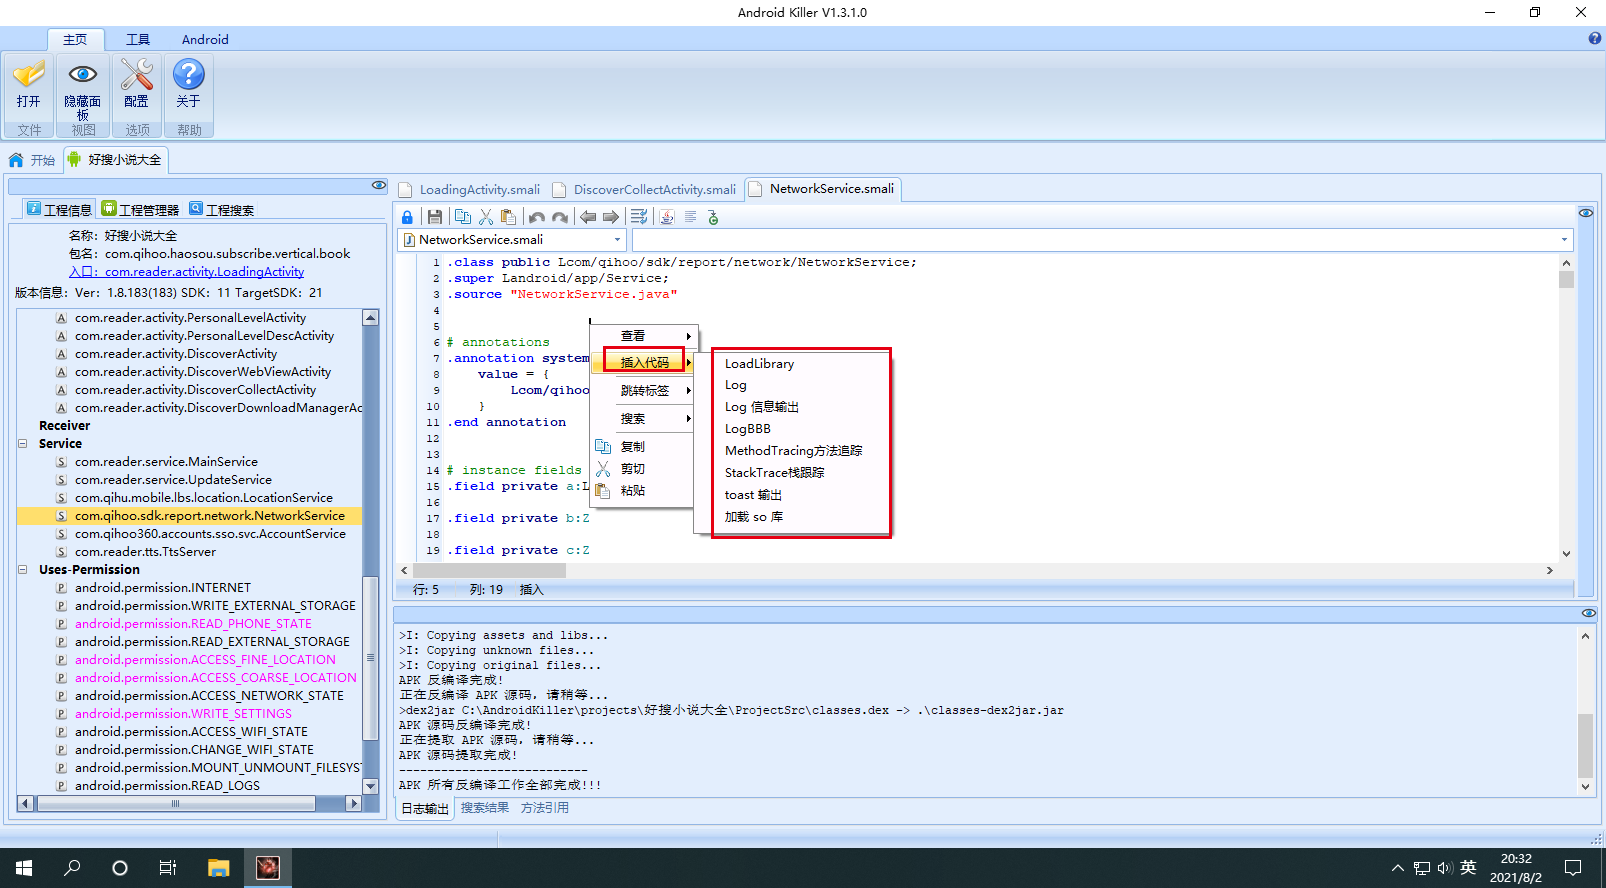The image size is (1606, 888).
Task: Collapse the Uses-Permission tree node
Action: point(22,570)
